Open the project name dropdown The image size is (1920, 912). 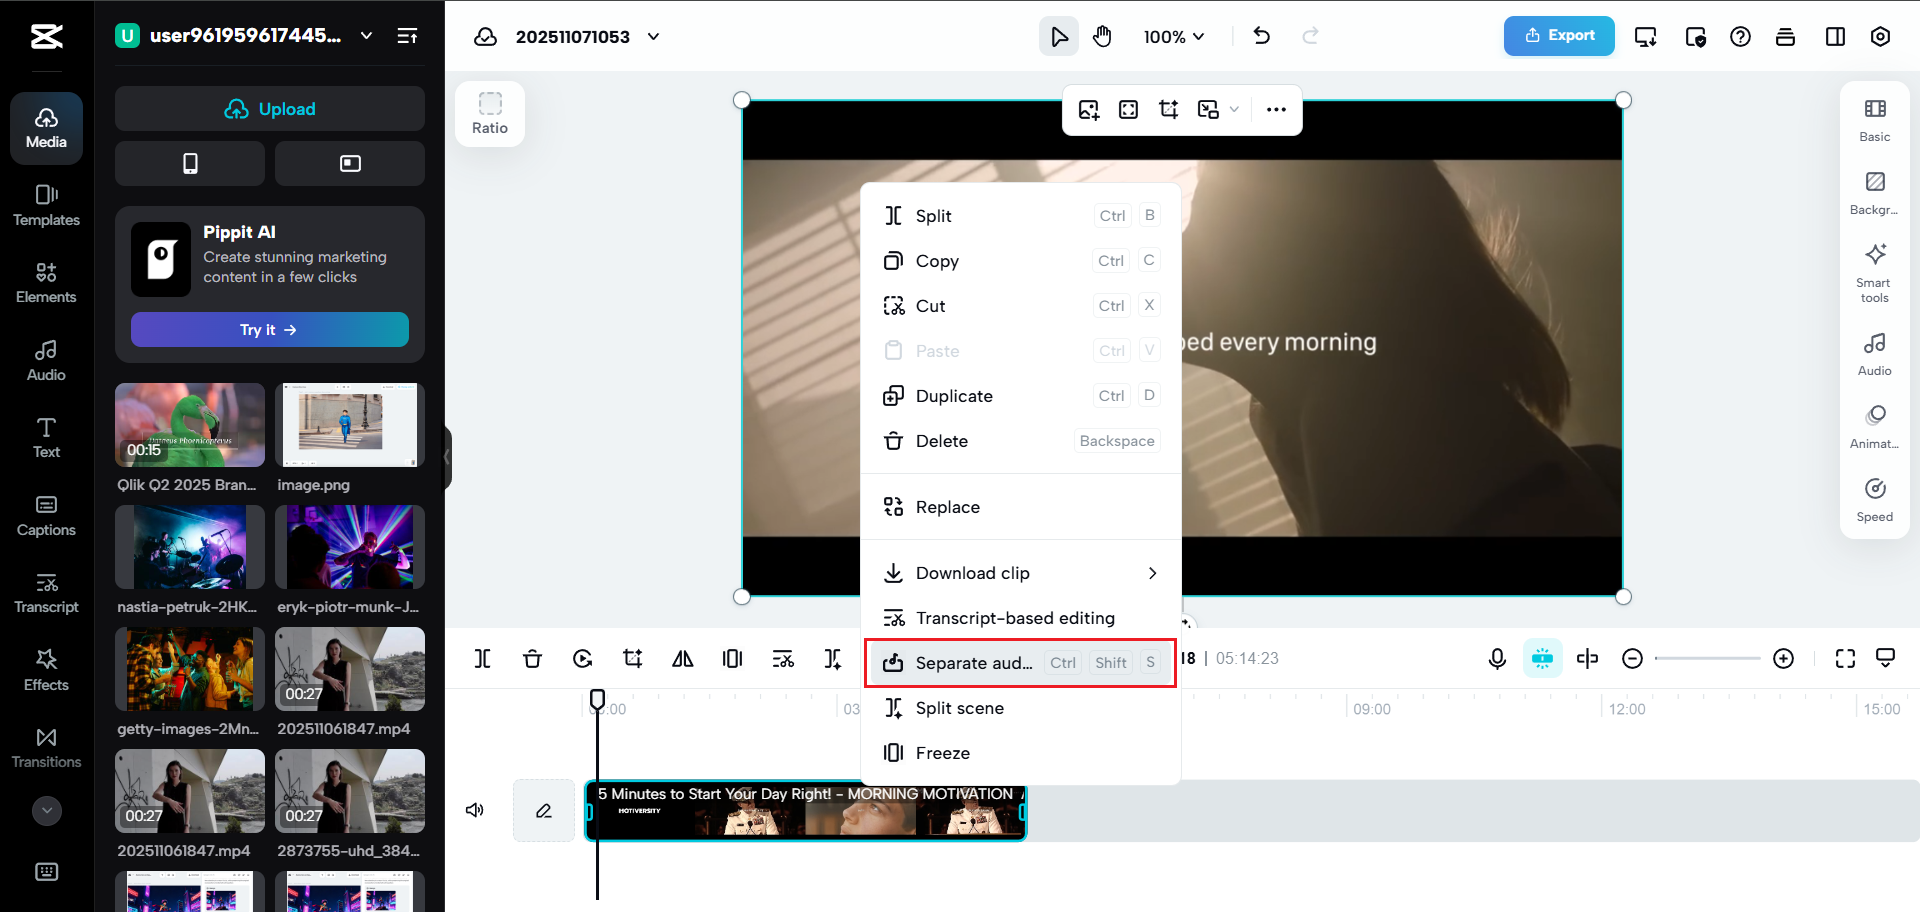click(x=654, y=37)
